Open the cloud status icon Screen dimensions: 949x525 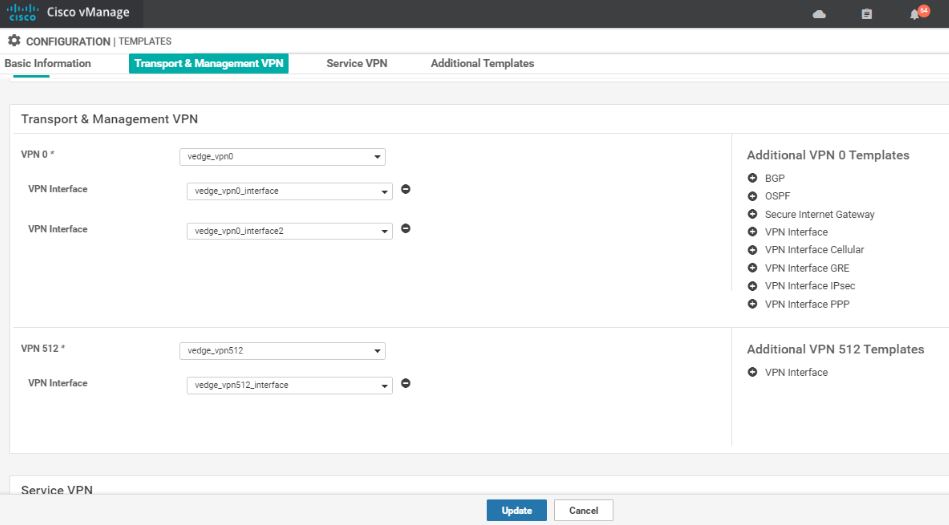tap(819, 14)
